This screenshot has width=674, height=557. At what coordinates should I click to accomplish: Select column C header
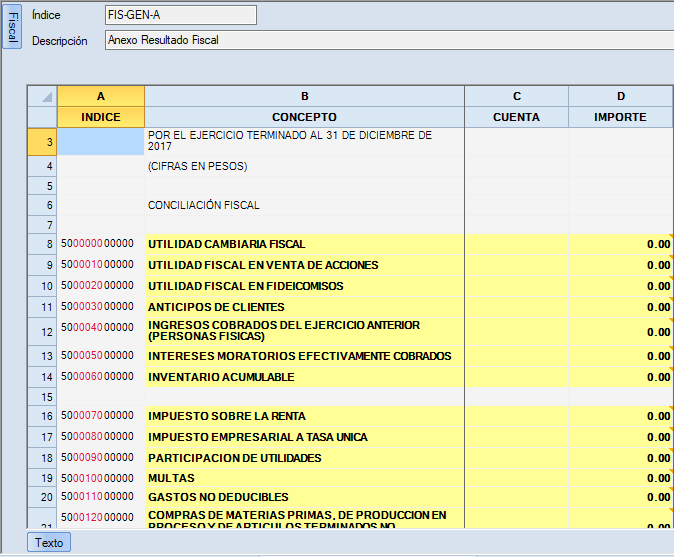click(516, 96)
